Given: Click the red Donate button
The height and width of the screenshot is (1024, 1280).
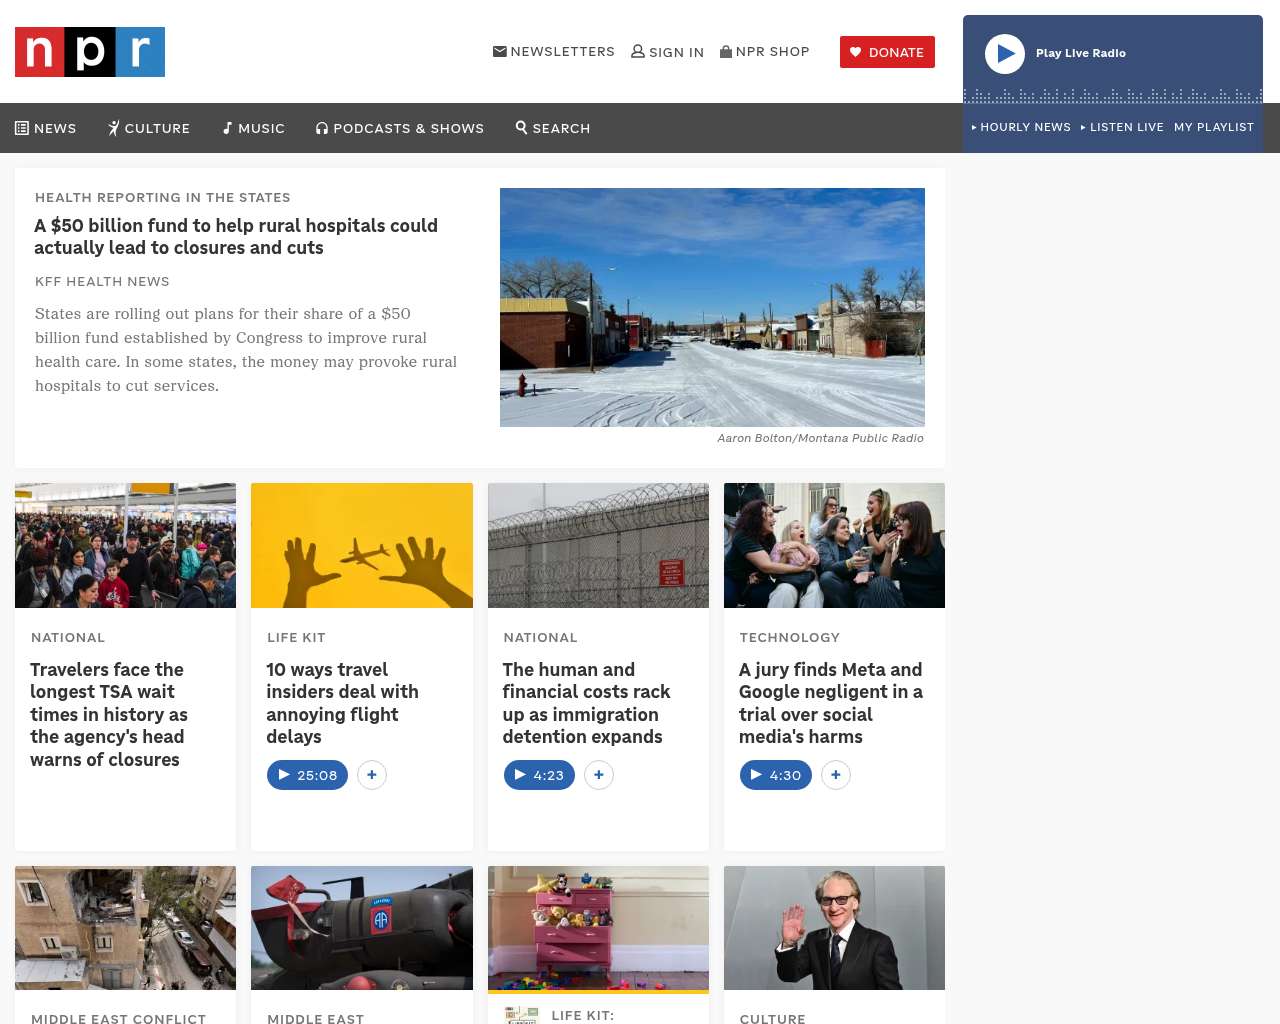Looking at the screenshot, I should [x=887, y=52].
